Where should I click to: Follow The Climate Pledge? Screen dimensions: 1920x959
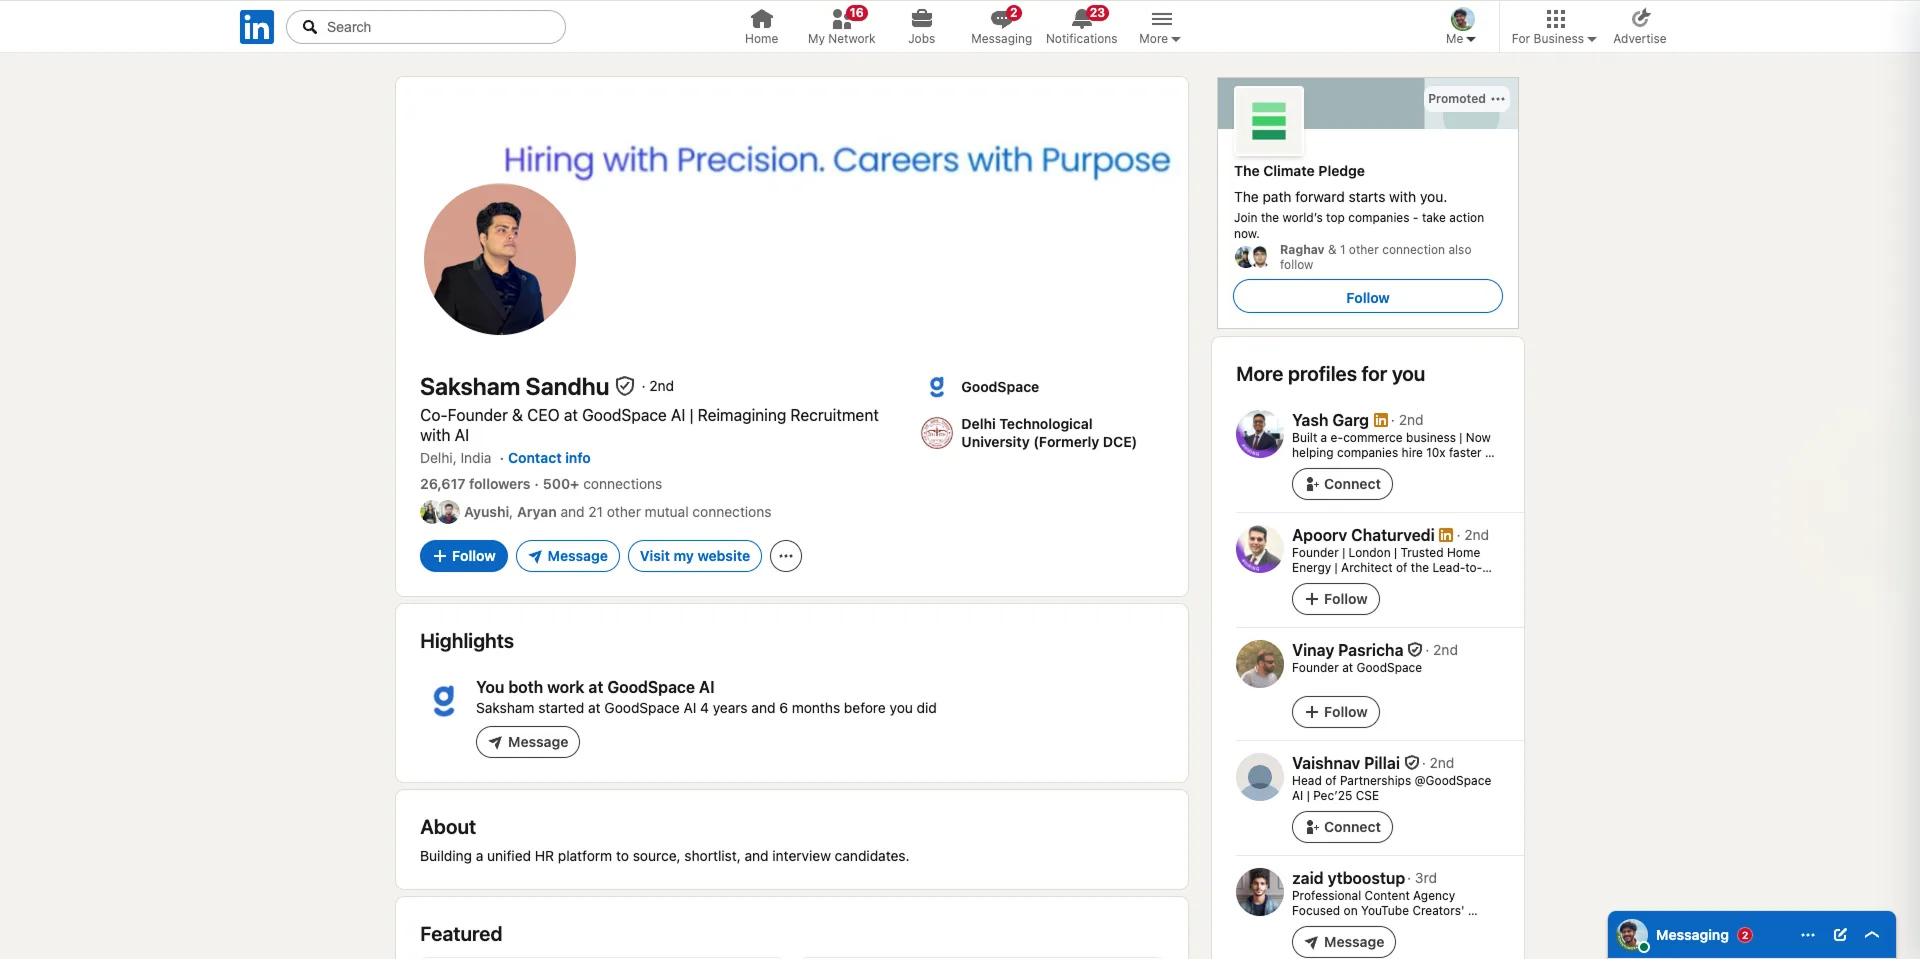pos(1368,297)
